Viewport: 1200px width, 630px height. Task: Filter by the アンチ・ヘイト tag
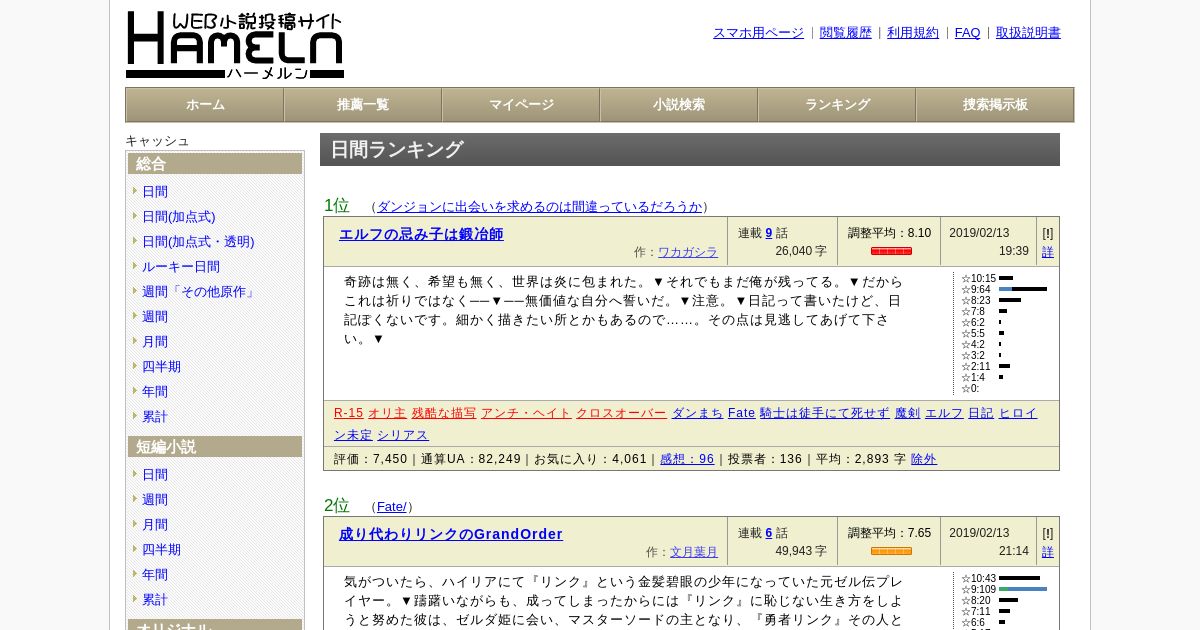(x=526, y=413)
